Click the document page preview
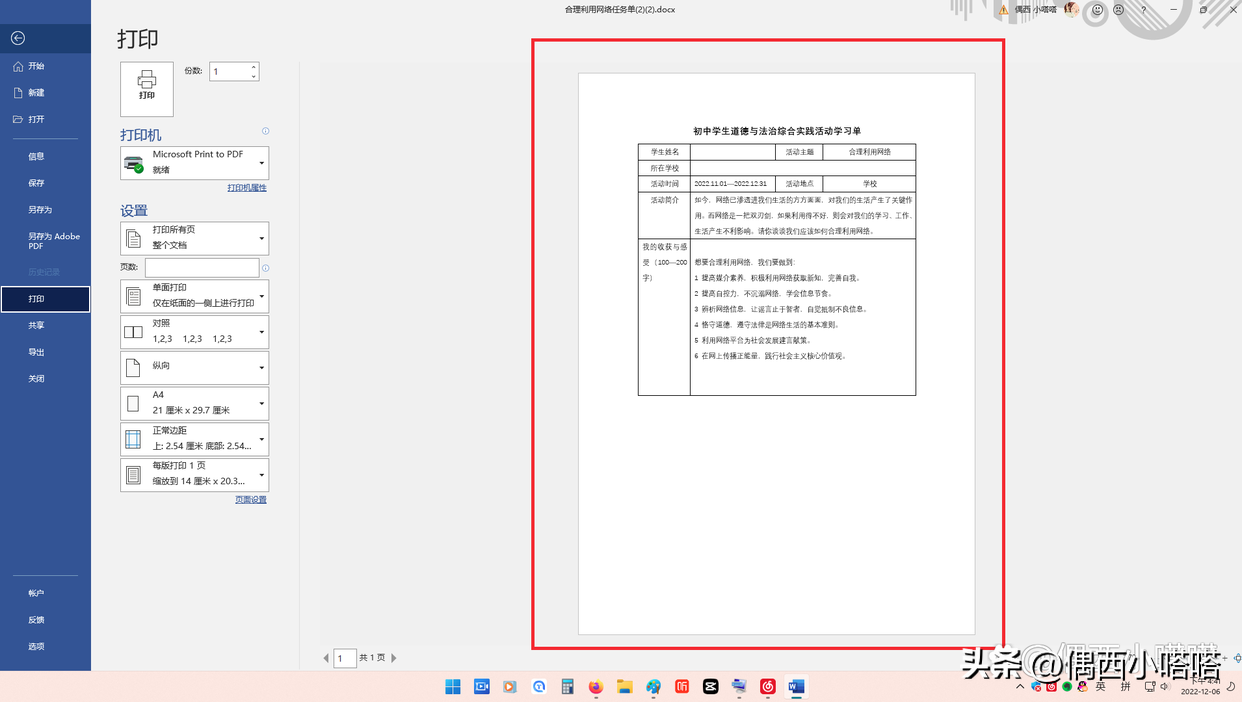Screen dimensions: 1242x702 click(776, 353)
